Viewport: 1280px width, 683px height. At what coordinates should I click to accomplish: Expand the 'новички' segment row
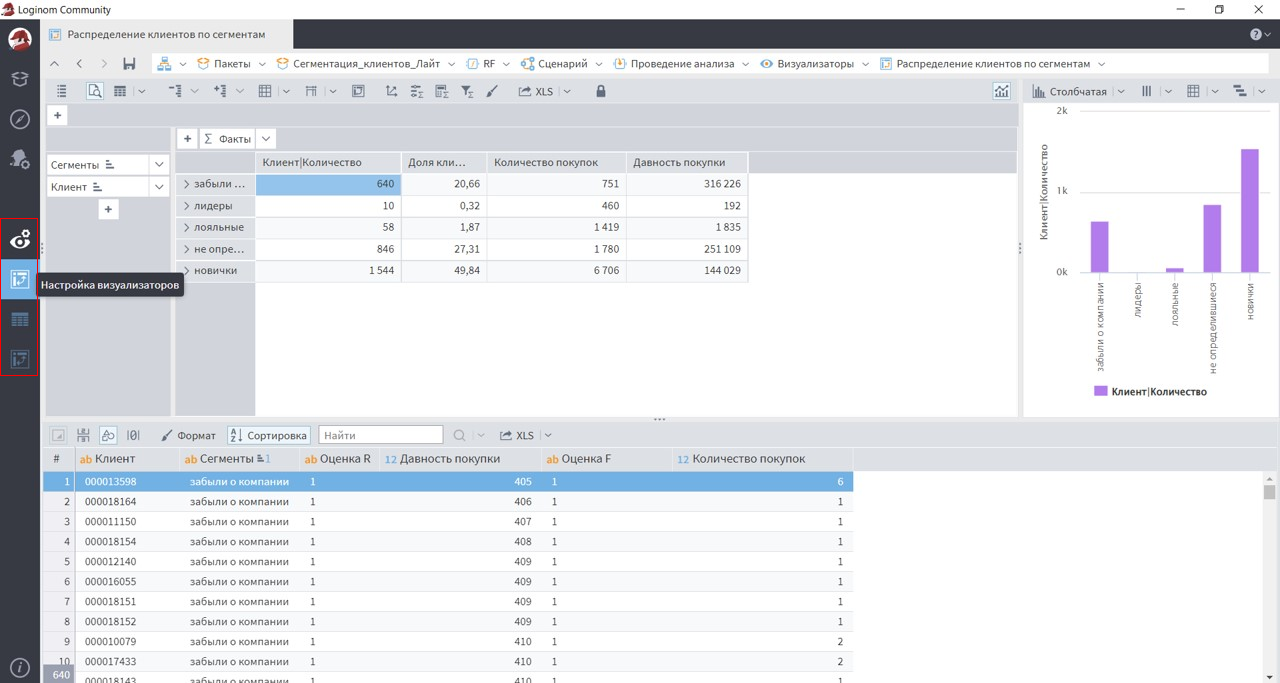click(x=187, y=271)
